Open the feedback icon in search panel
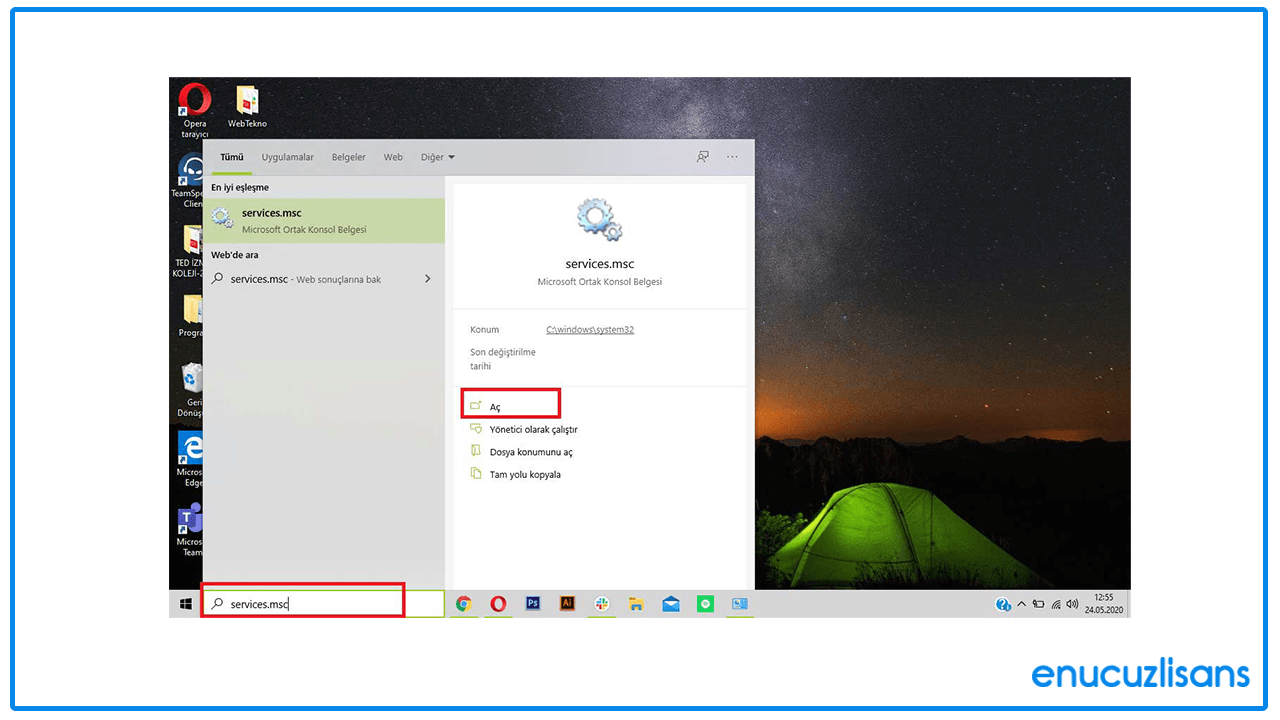 pos(703,157)
